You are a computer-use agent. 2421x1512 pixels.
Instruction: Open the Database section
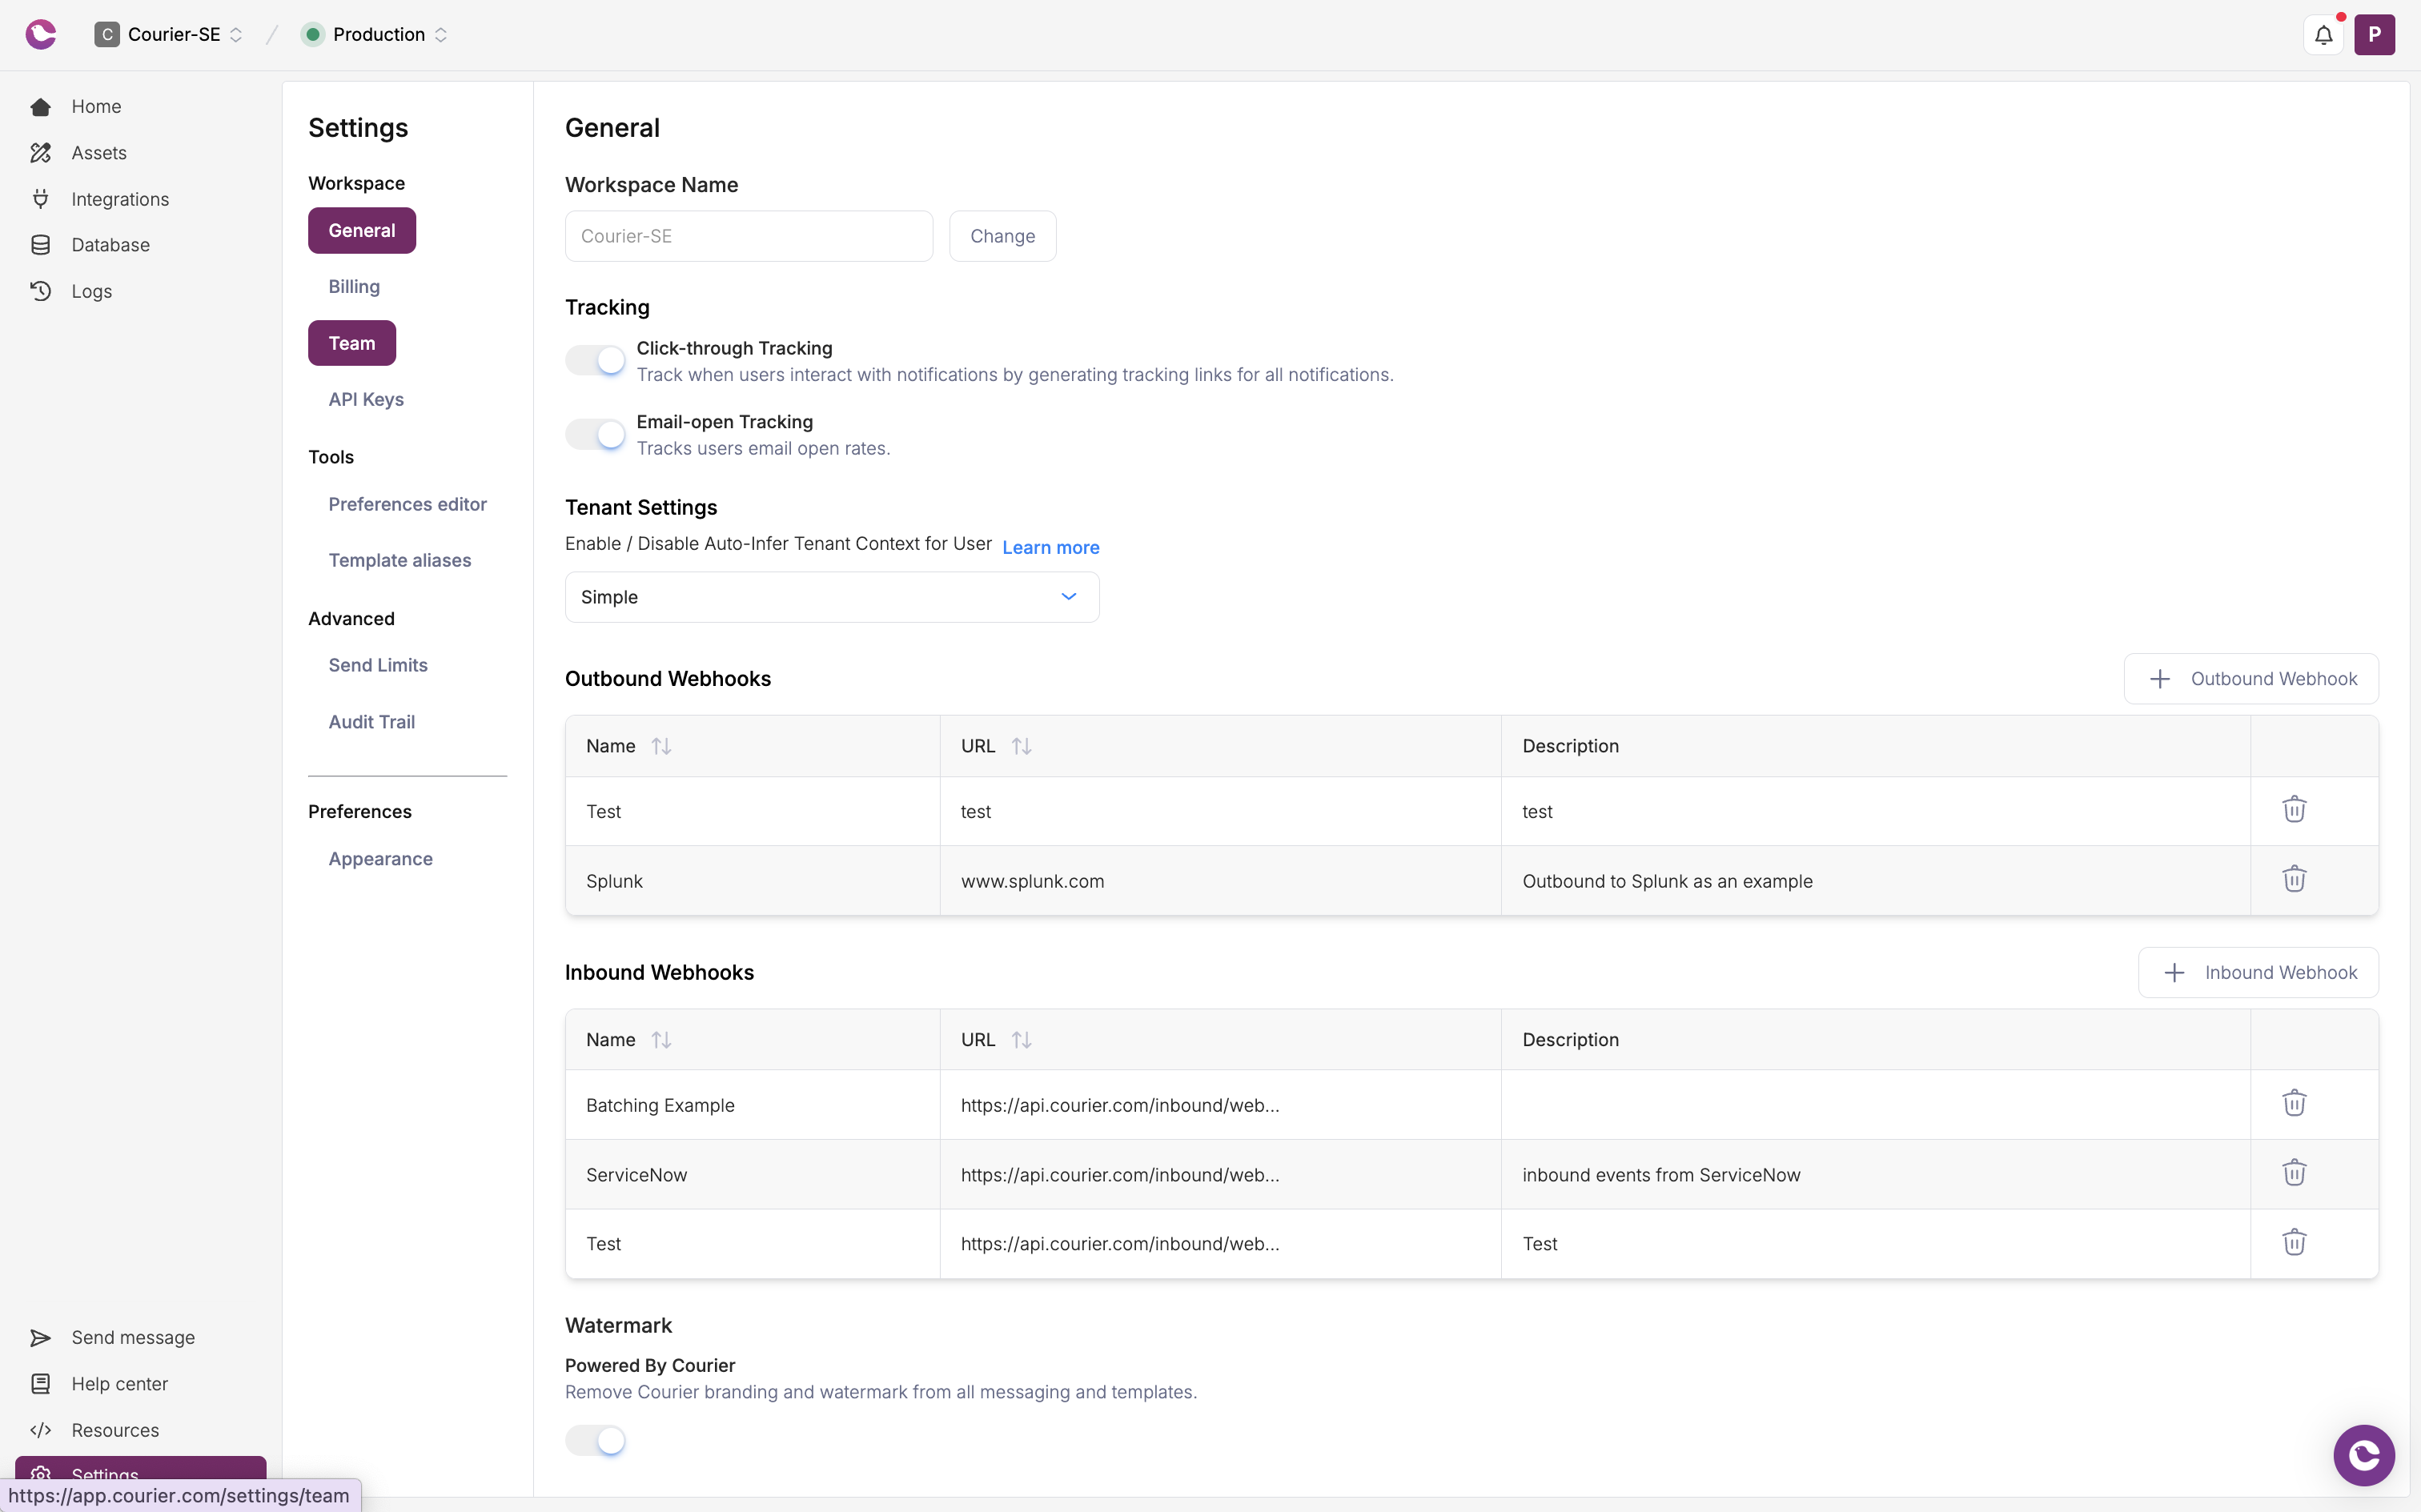click(110, 244)
